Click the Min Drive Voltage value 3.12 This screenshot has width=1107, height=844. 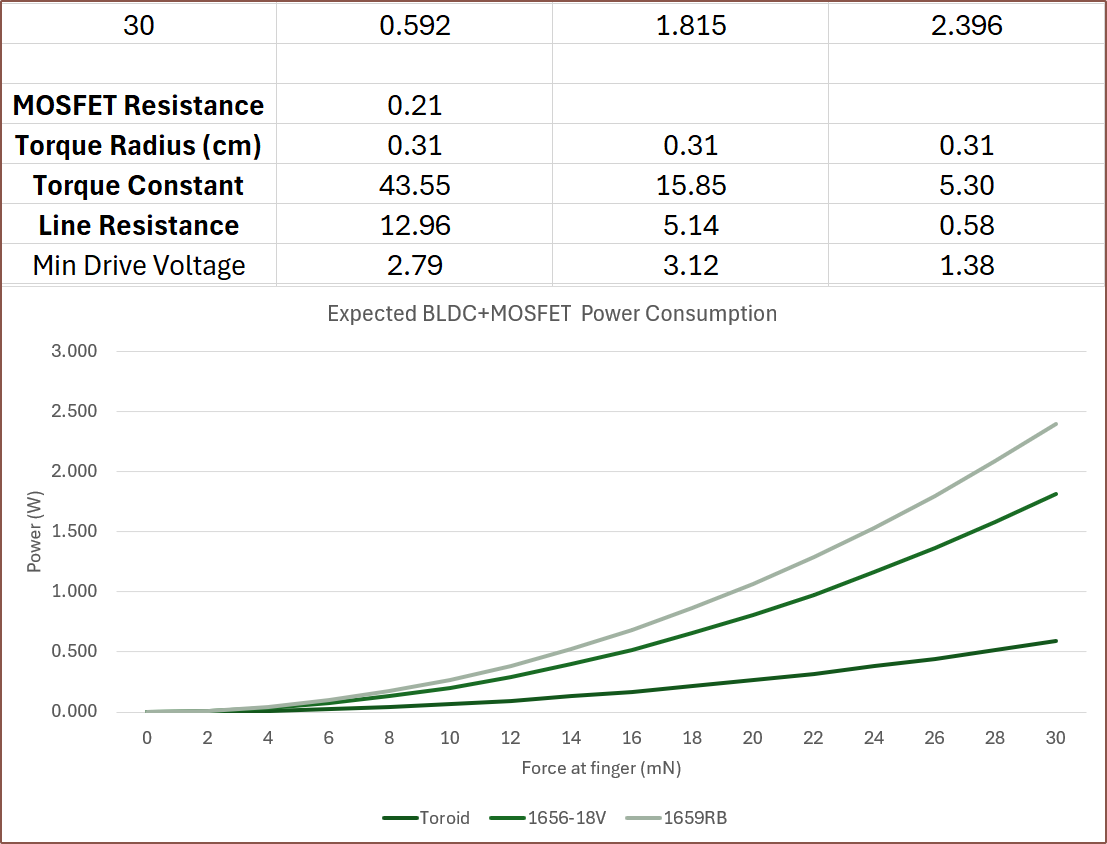tap(690, 266)
